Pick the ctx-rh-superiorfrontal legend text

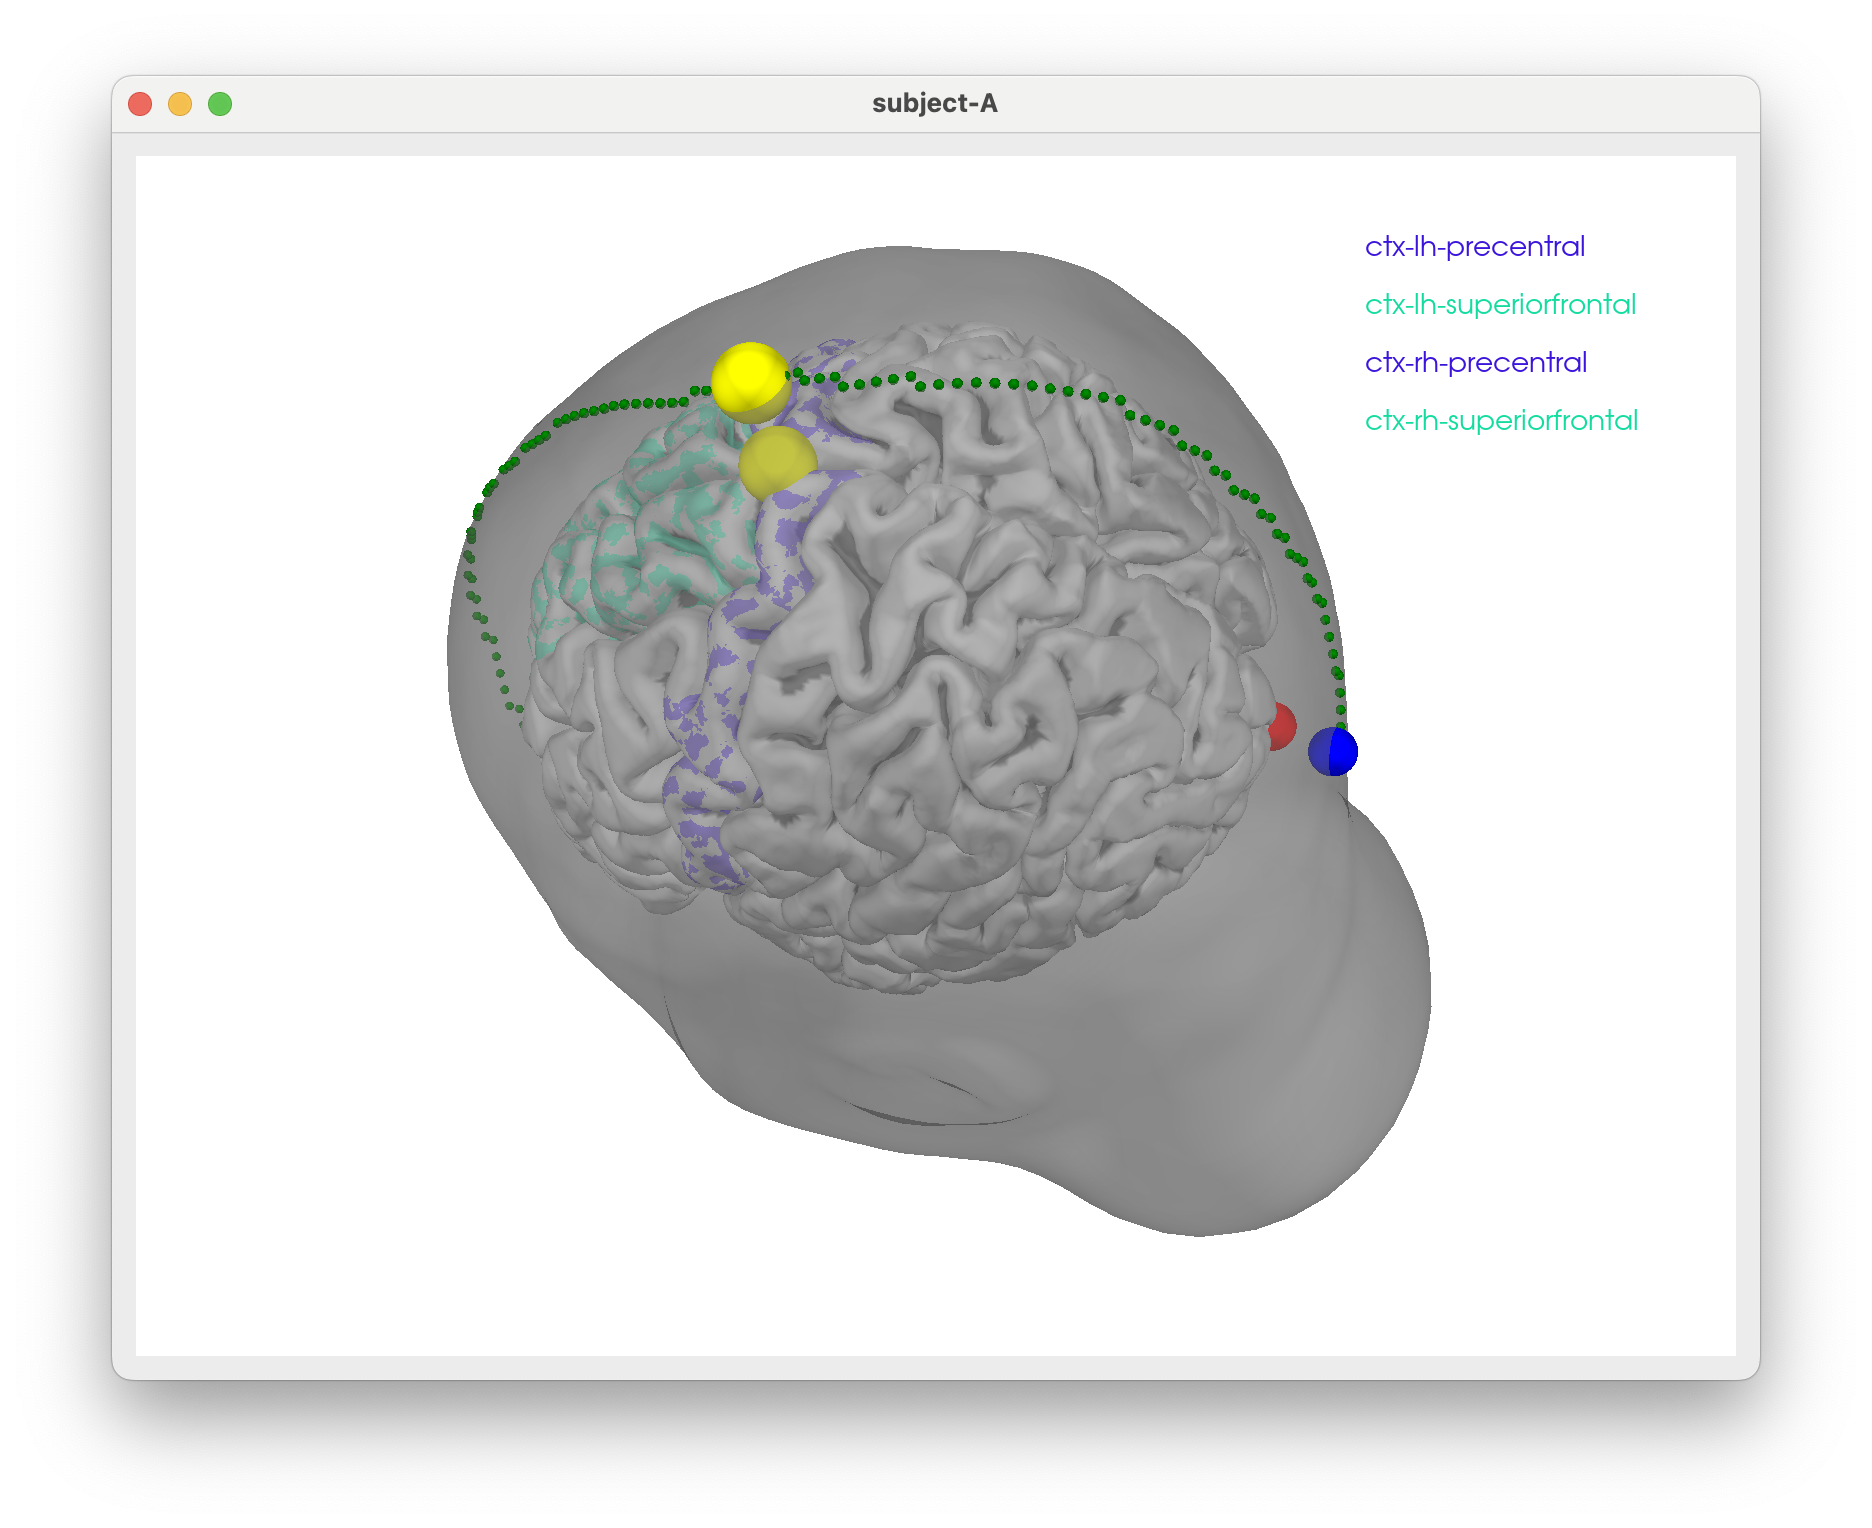click(1501, 420)
